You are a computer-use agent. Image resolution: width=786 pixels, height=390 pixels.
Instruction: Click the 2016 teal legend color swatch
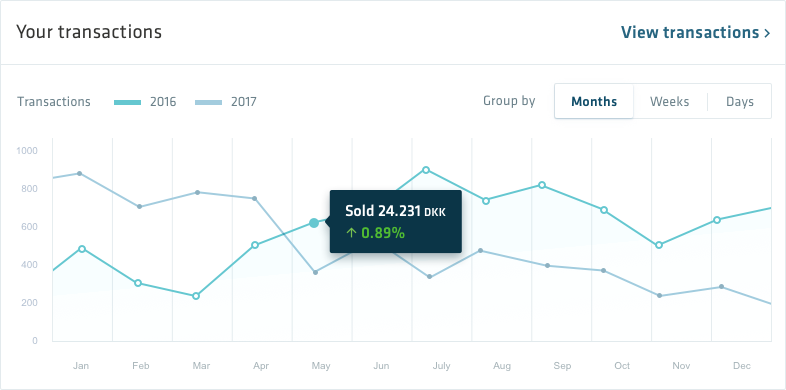coord(128,102)
